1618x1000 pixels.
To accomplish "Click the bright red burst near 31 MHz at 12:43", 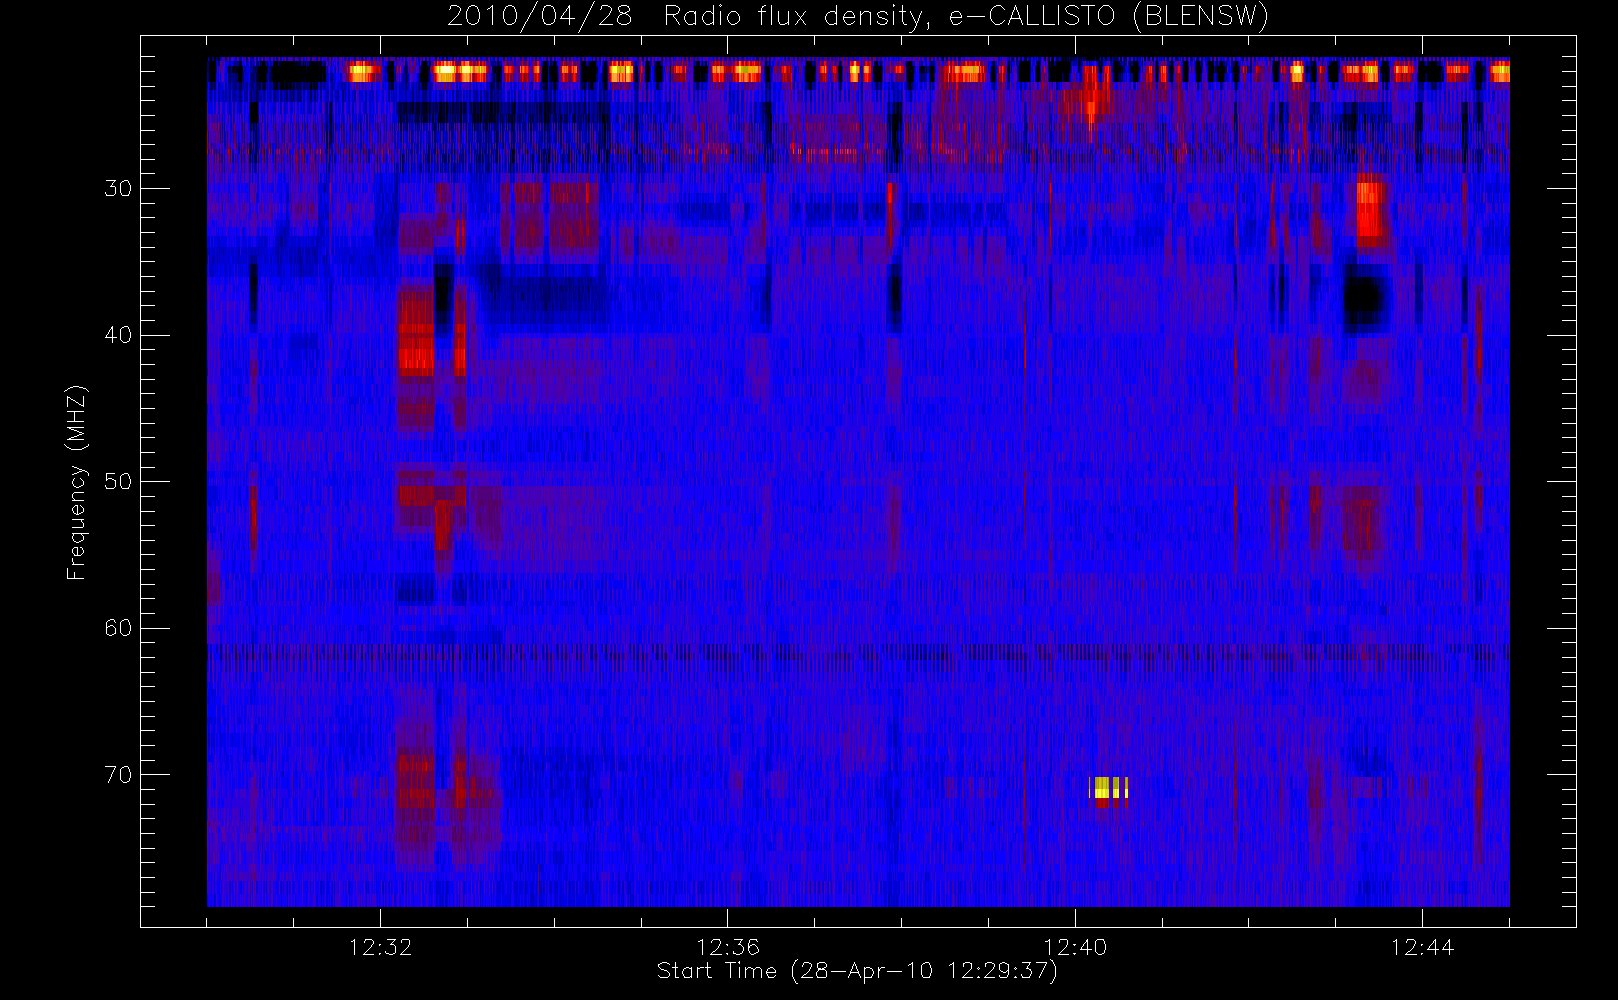I will click(1369, 210).
